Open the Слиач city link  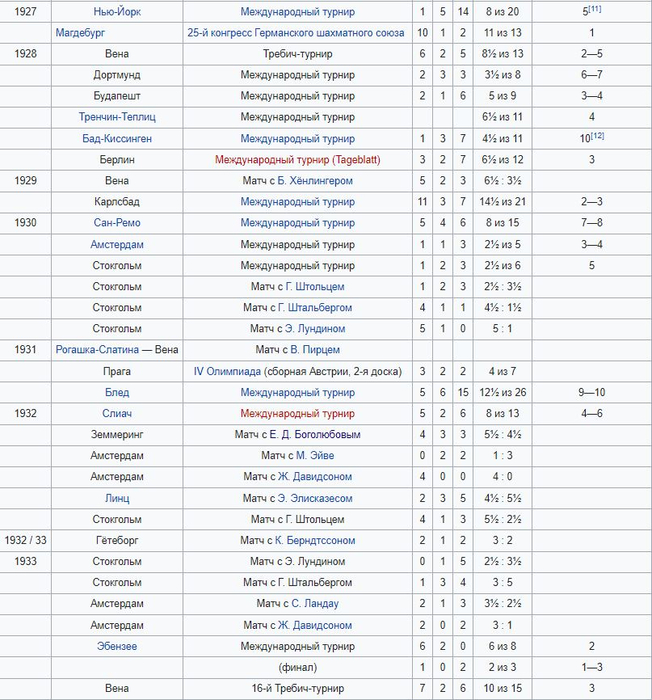[117, 413]
